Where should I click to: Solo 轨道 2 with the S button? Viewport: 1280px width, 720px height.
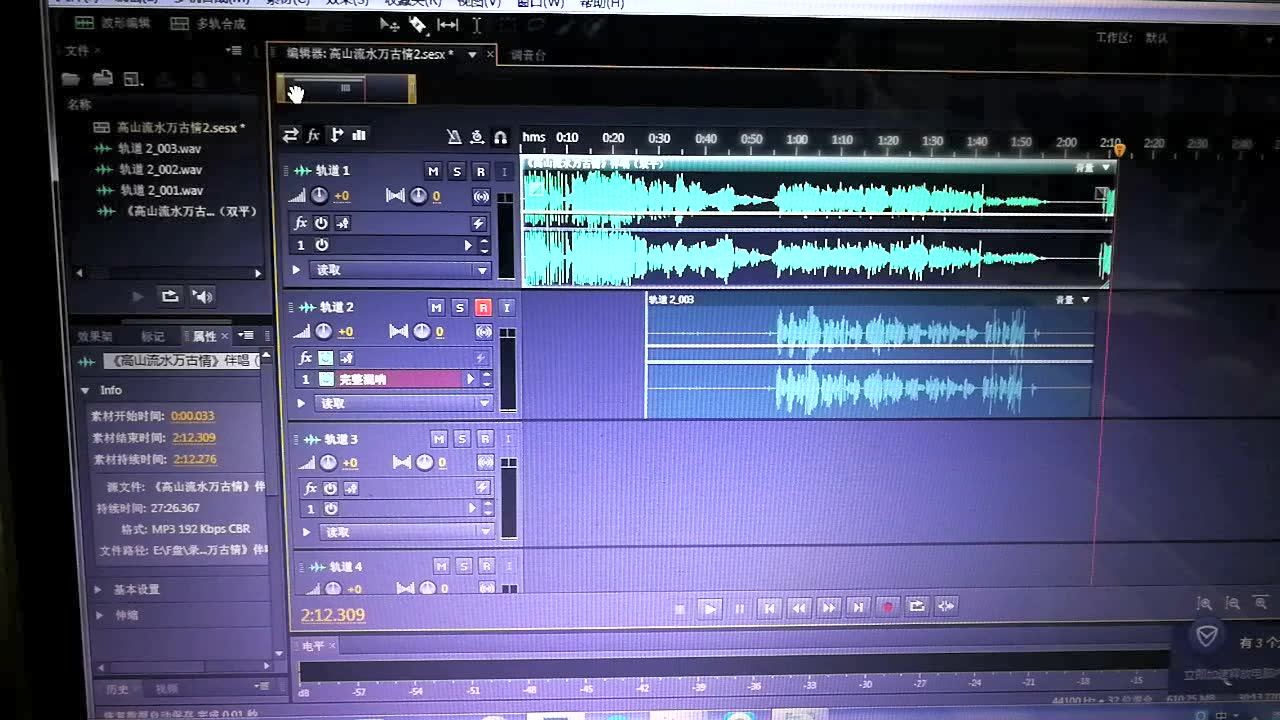click(x=460, y=307)
